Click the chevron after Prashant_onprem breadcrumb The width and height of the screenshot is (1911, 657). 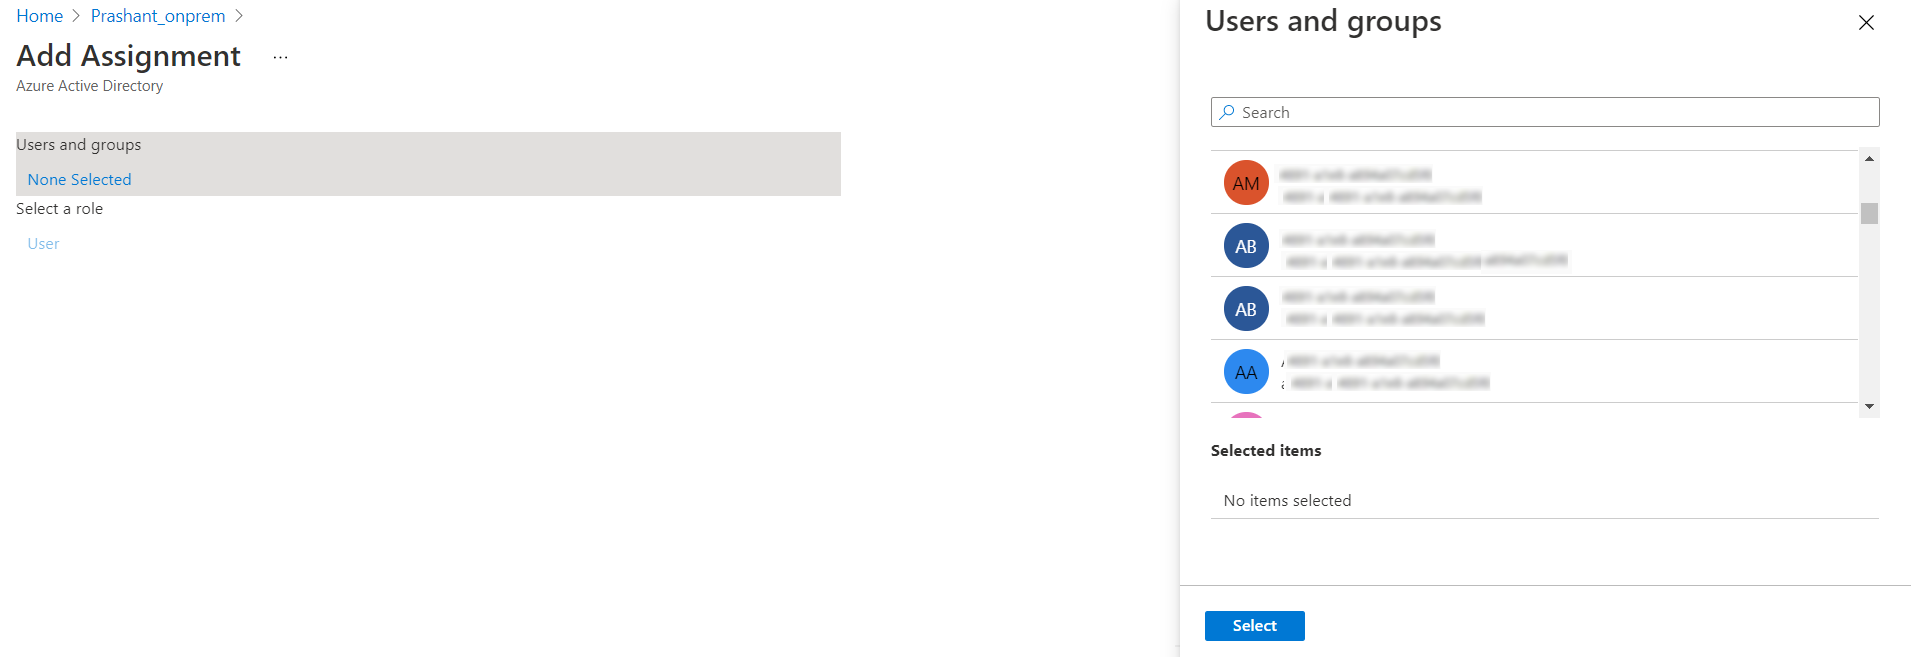point(239,16)
